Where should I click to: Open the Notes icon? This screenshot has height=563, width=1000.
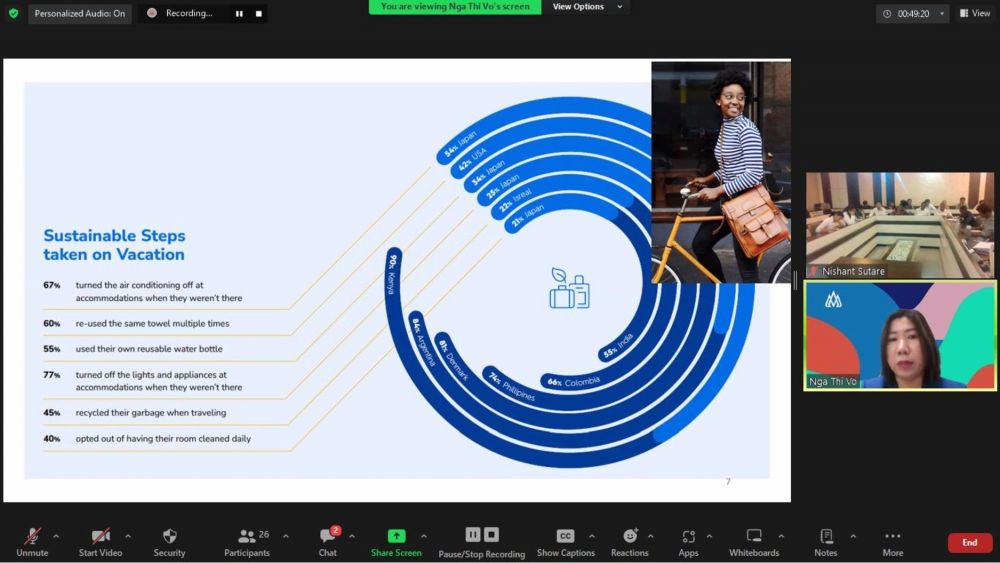[x=826, y=536]
